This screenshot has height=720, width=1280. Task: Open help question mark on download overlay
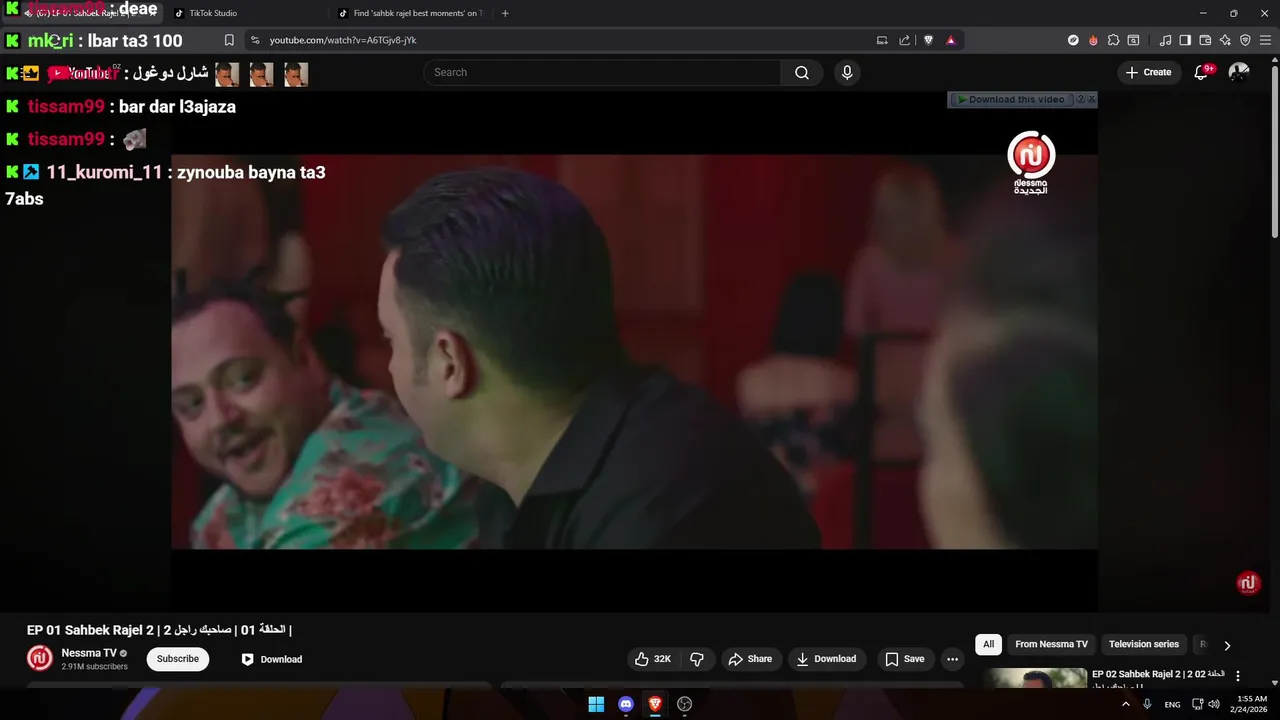1080,100
